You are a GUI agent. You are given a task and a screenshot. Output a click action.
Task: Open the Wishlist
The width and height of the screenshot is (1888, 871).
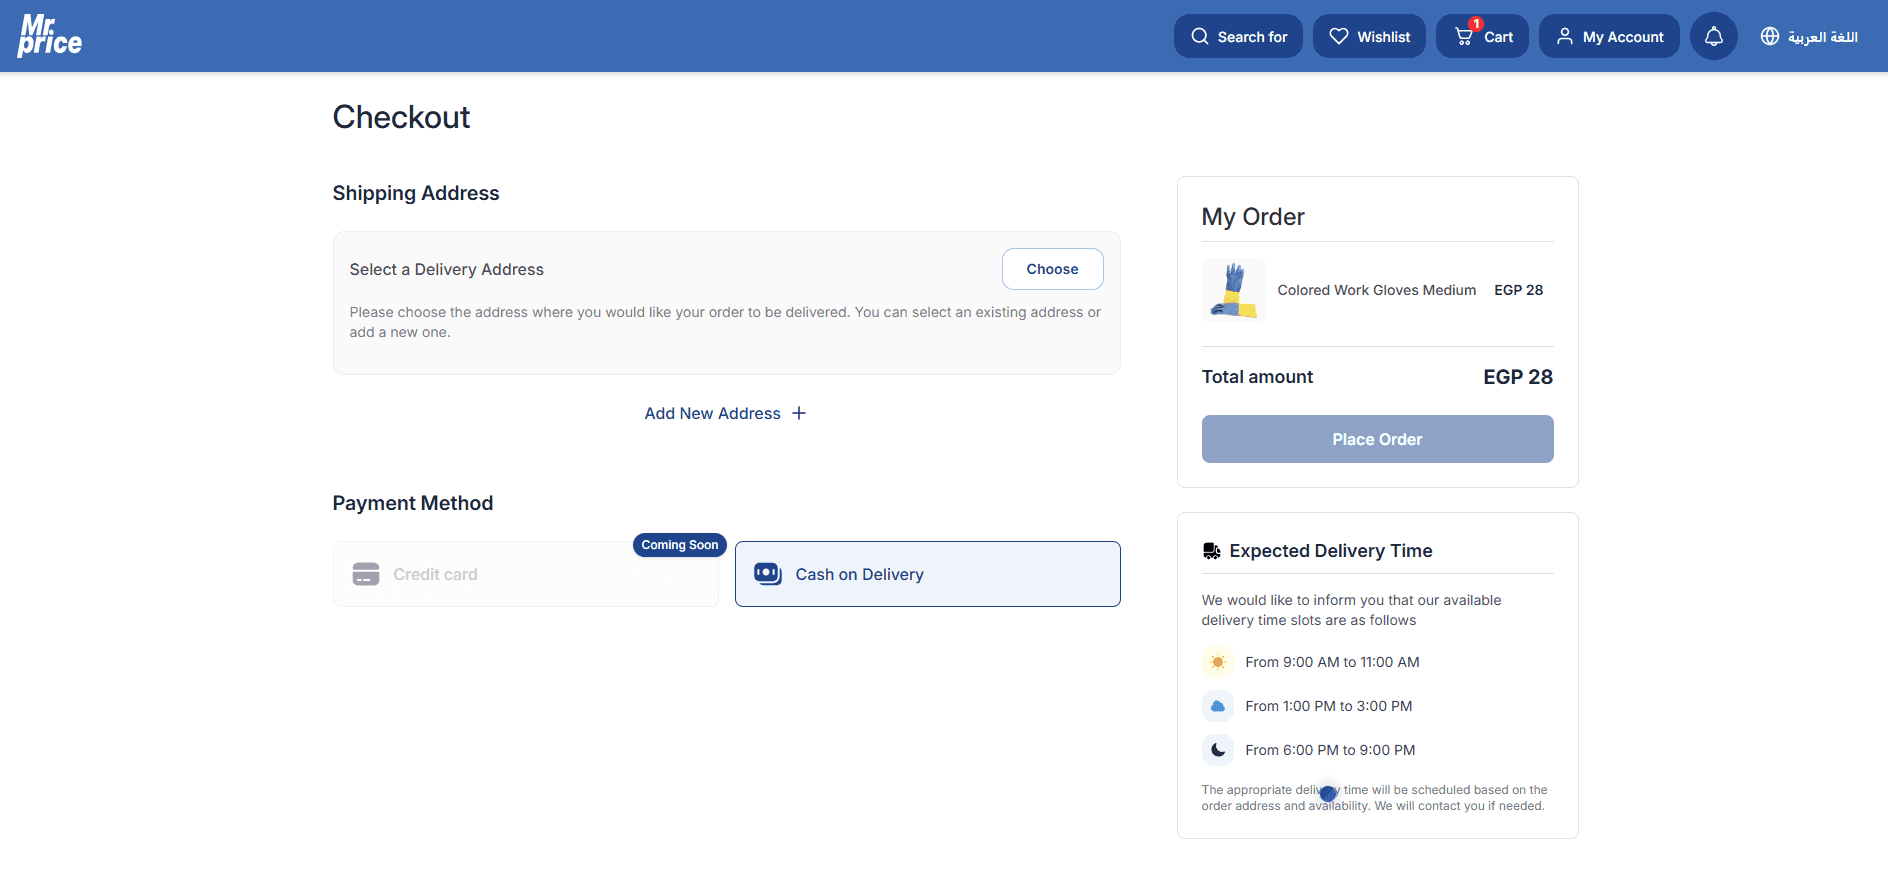[x=1369, y=37]
